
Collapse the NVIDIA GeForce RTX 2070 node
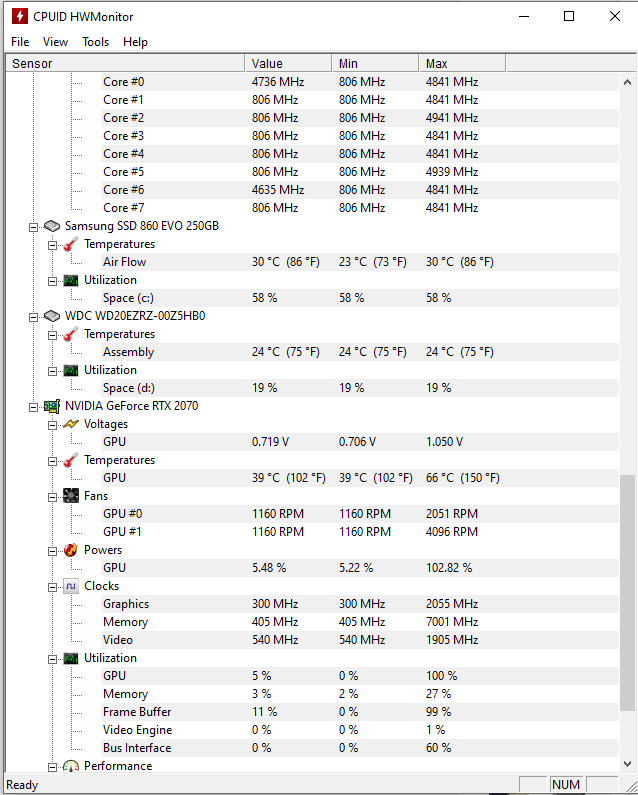tap(34, 406)
